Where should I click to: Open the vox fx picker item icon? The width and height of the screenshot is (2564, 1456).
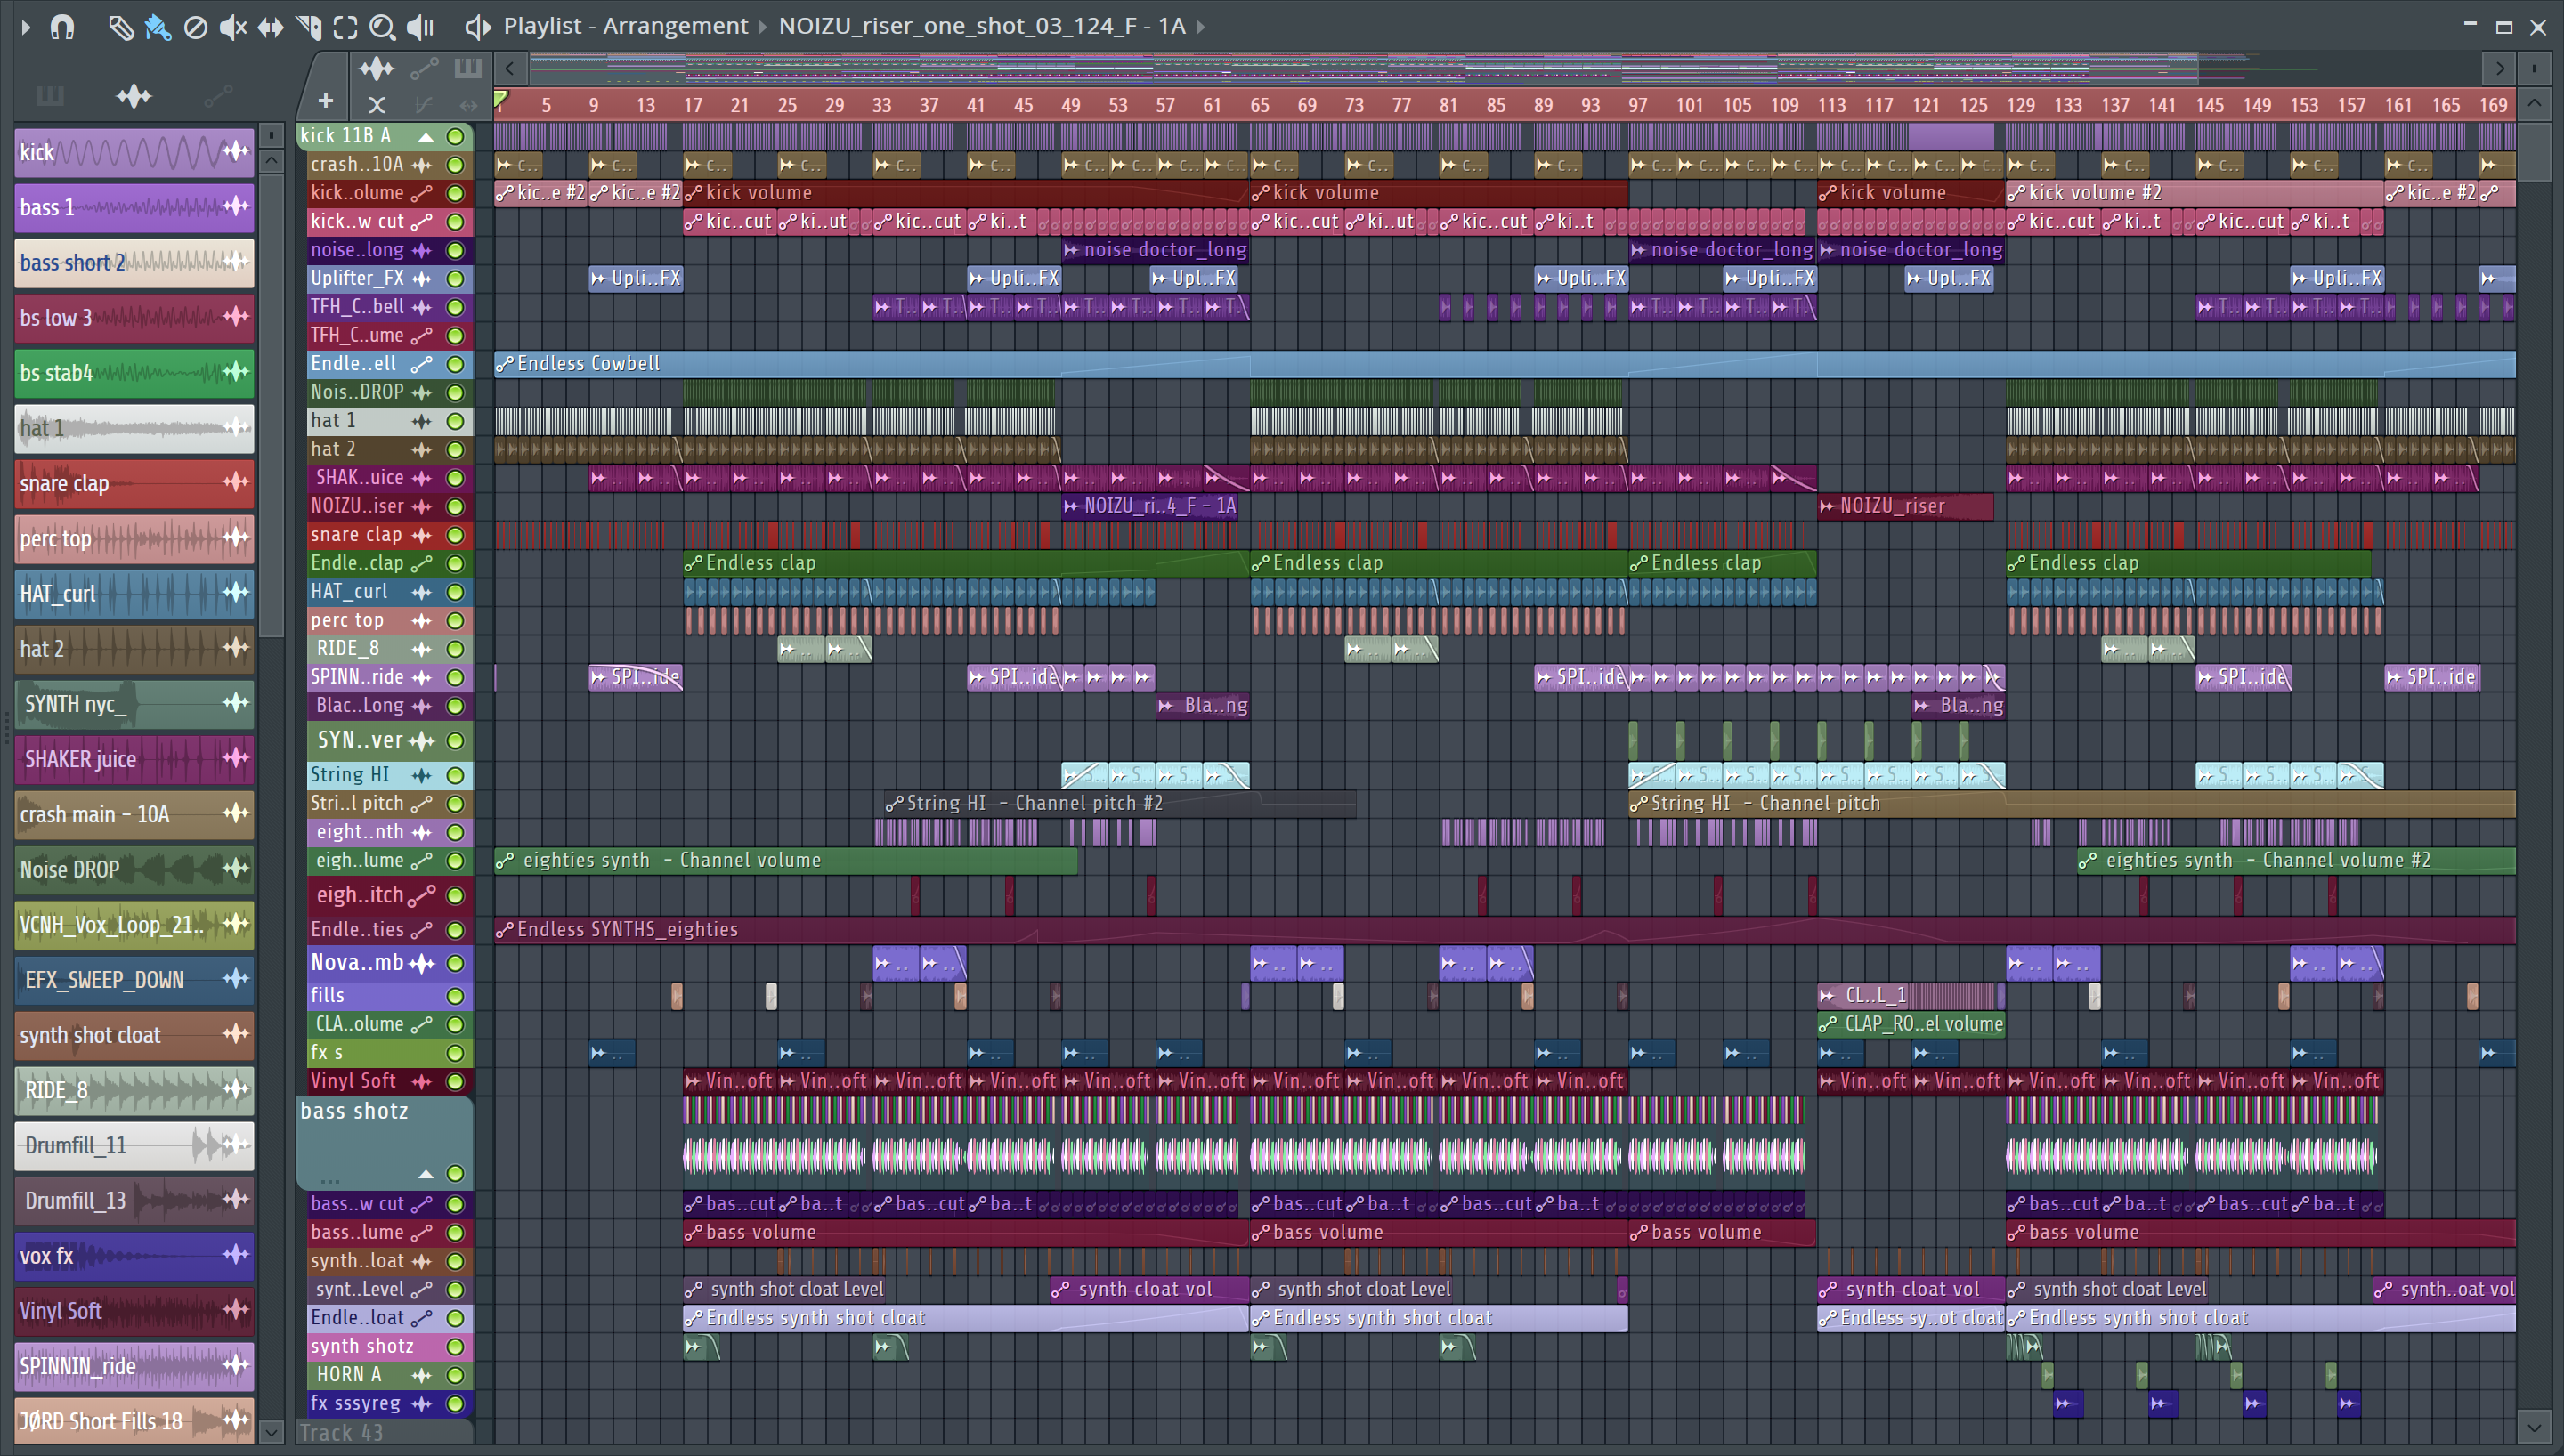pos(235,1255)
